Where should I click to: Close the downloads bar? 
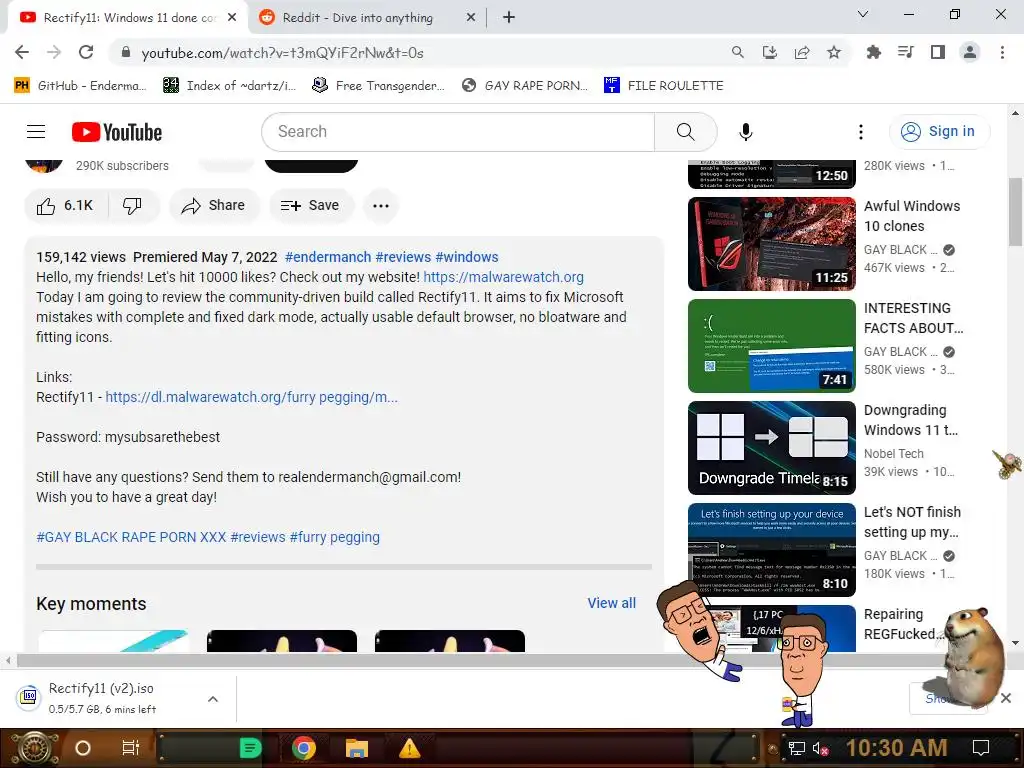1006,698
